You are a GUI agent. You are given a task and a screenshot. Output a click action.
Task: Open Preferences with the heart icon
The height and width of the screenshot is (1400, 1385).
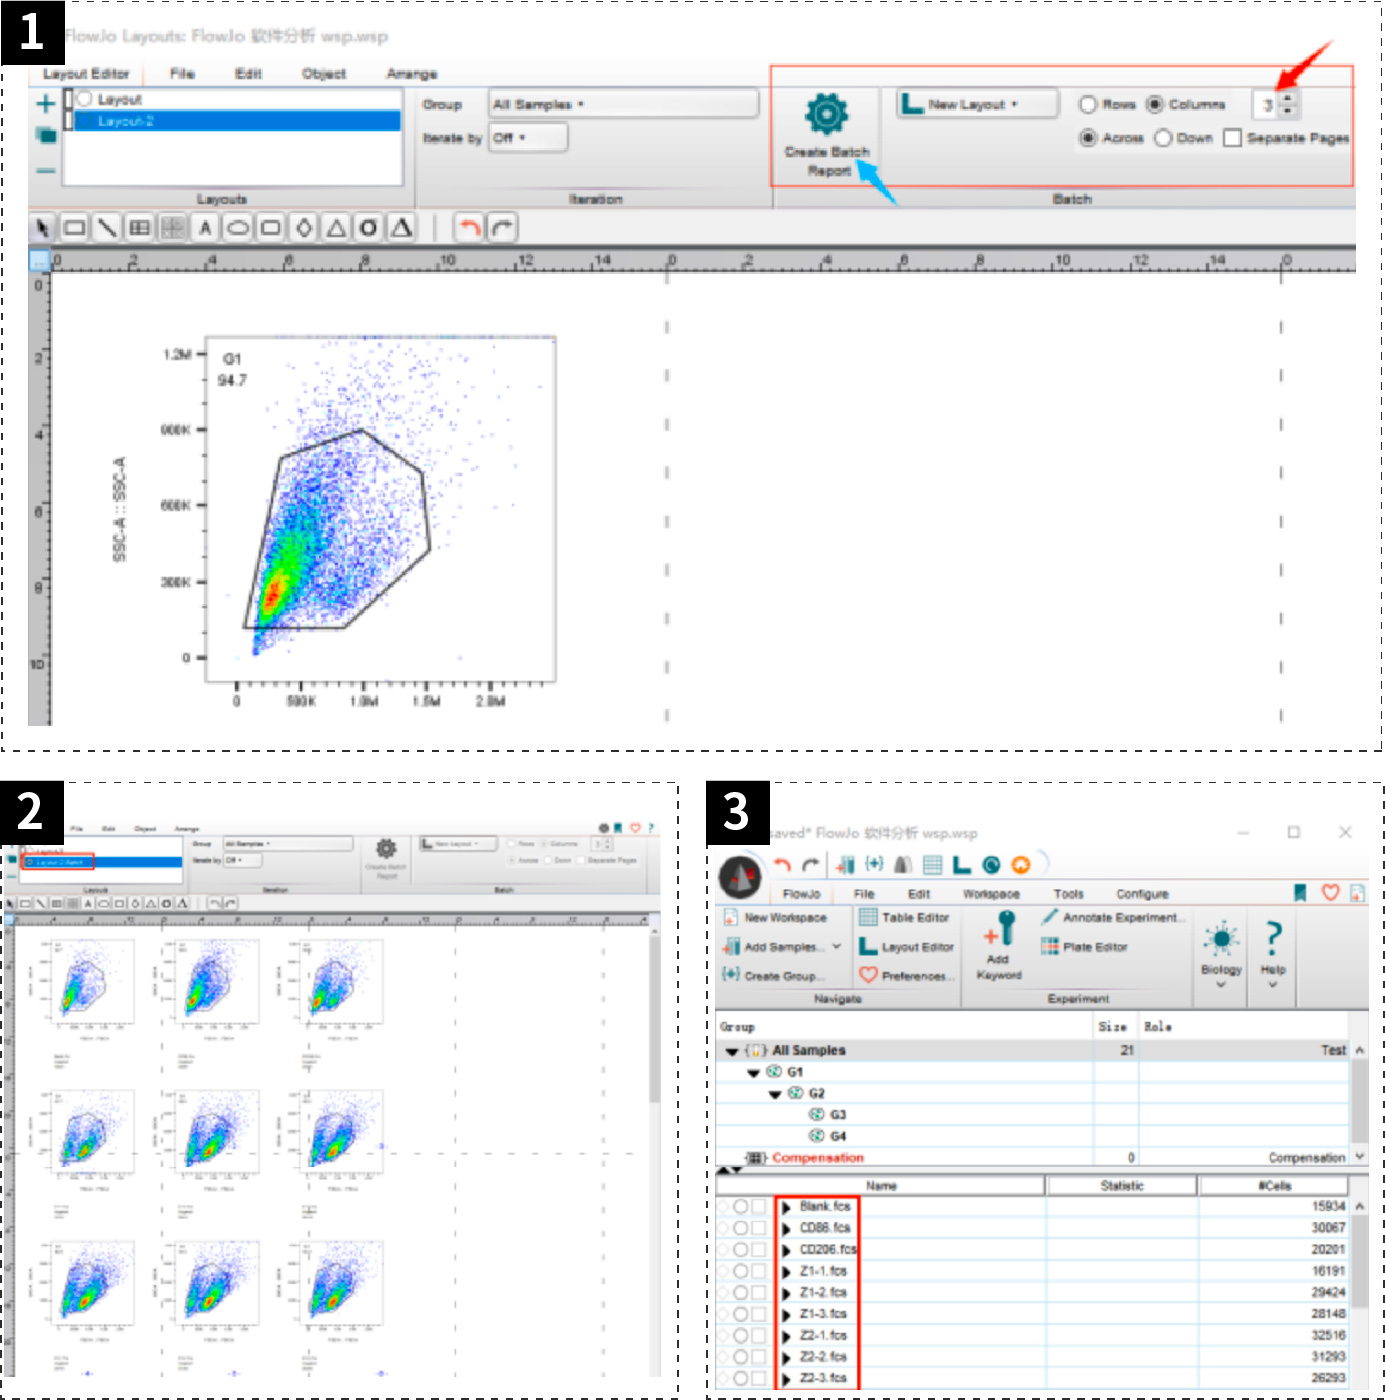pos(868,975)
